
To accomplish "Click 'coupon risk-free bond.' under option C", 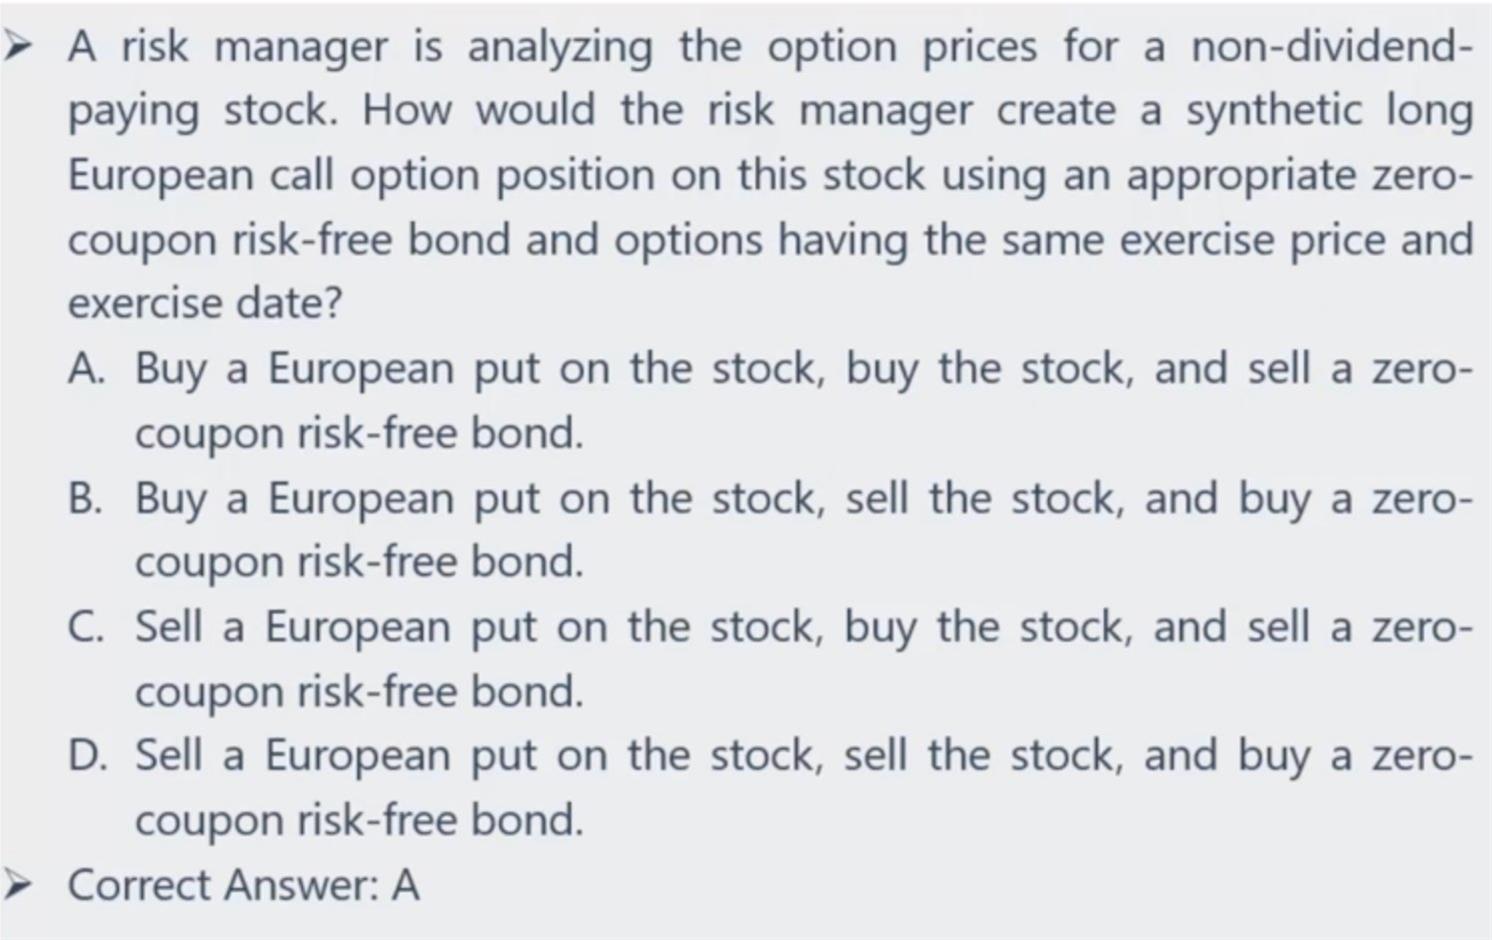I will (x=359, y=692).
